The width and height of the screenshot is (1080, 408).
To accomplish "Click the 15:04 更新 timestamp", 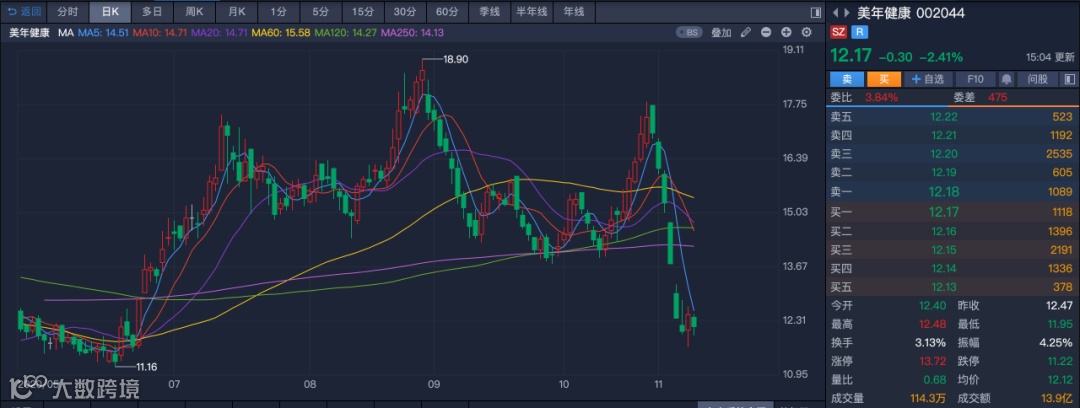I will 1050,58.
